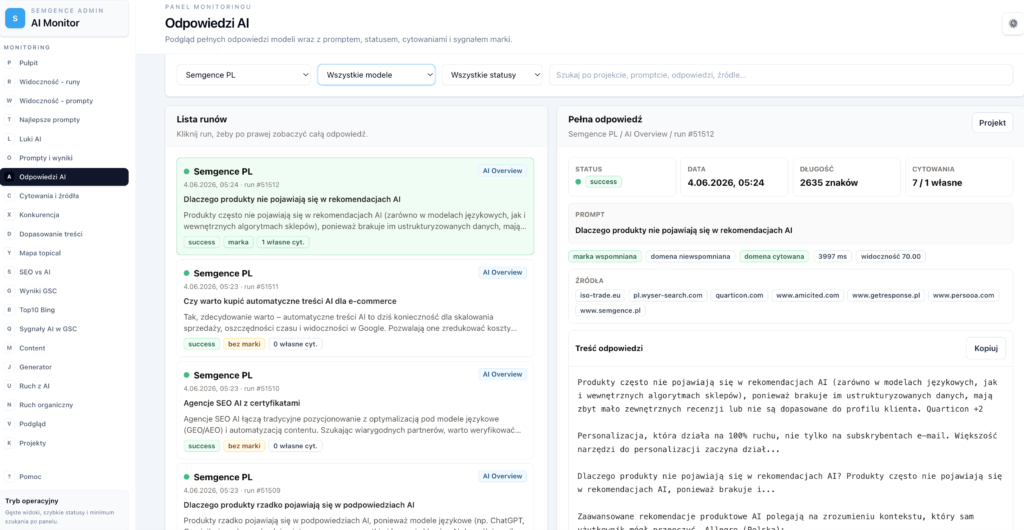Viewport: 1024px width, 530px height.
Task: Open Ruch organiczny
Action: 65,405
